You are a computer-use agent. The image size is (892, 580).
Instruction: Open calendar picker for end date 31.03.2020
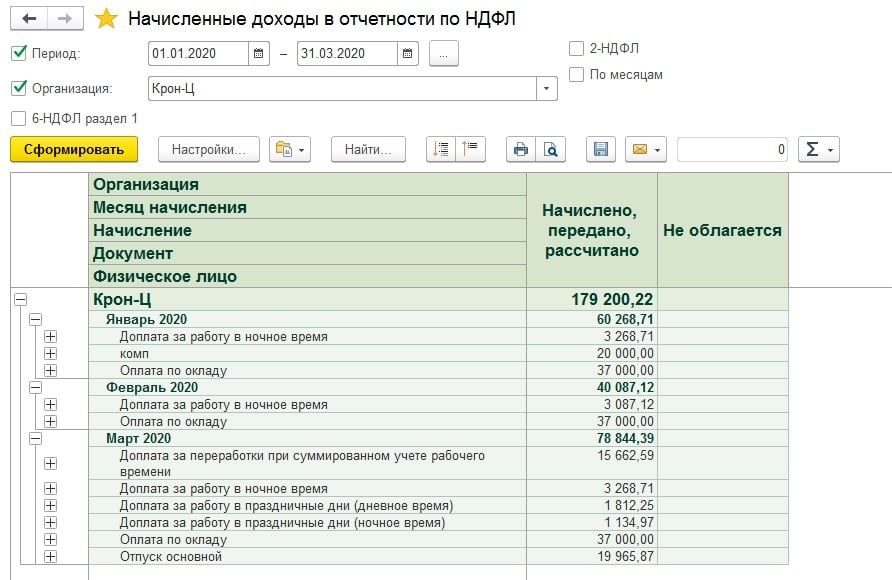pos(407,54)
